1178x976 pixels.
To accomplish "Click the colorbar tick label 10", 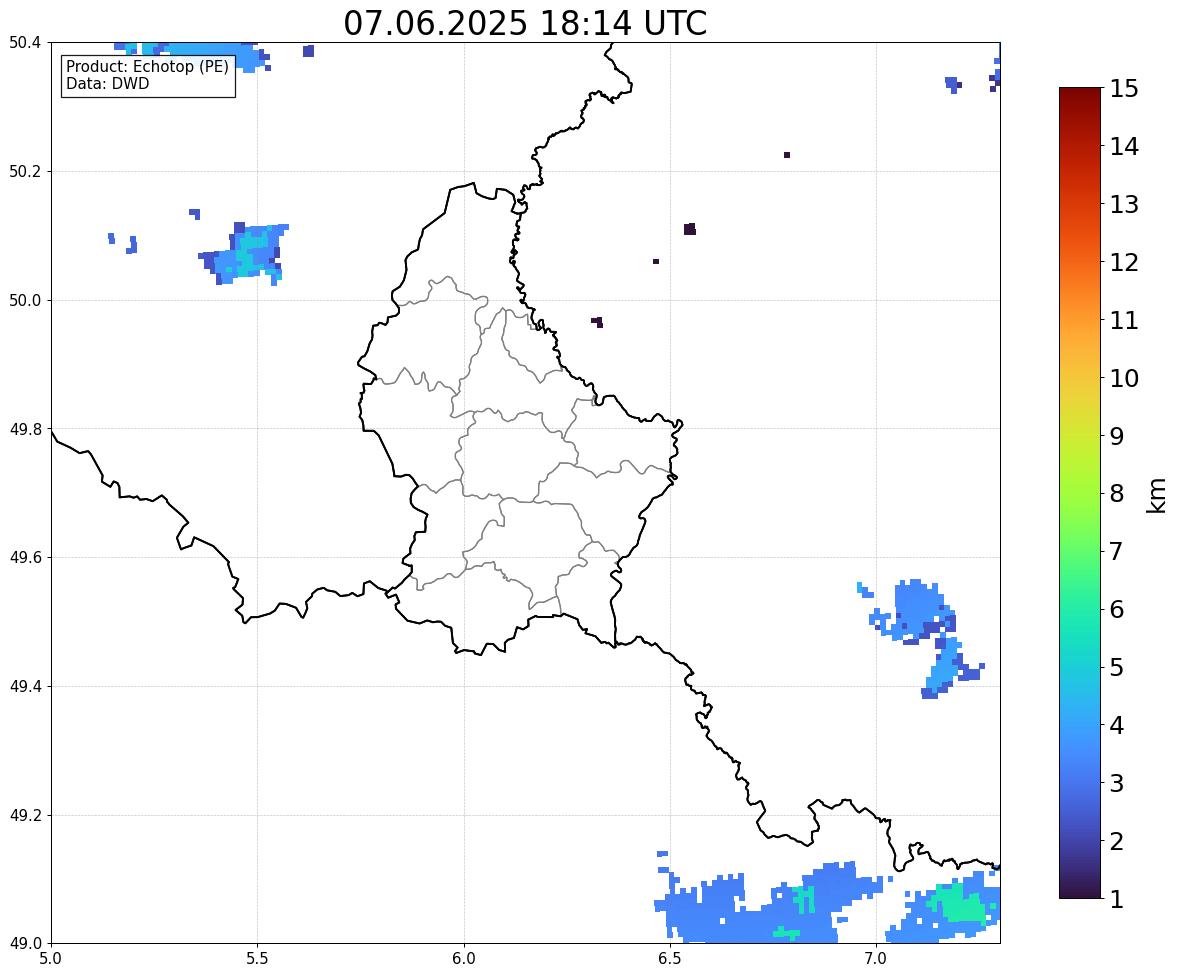I will coord(1124,378).
